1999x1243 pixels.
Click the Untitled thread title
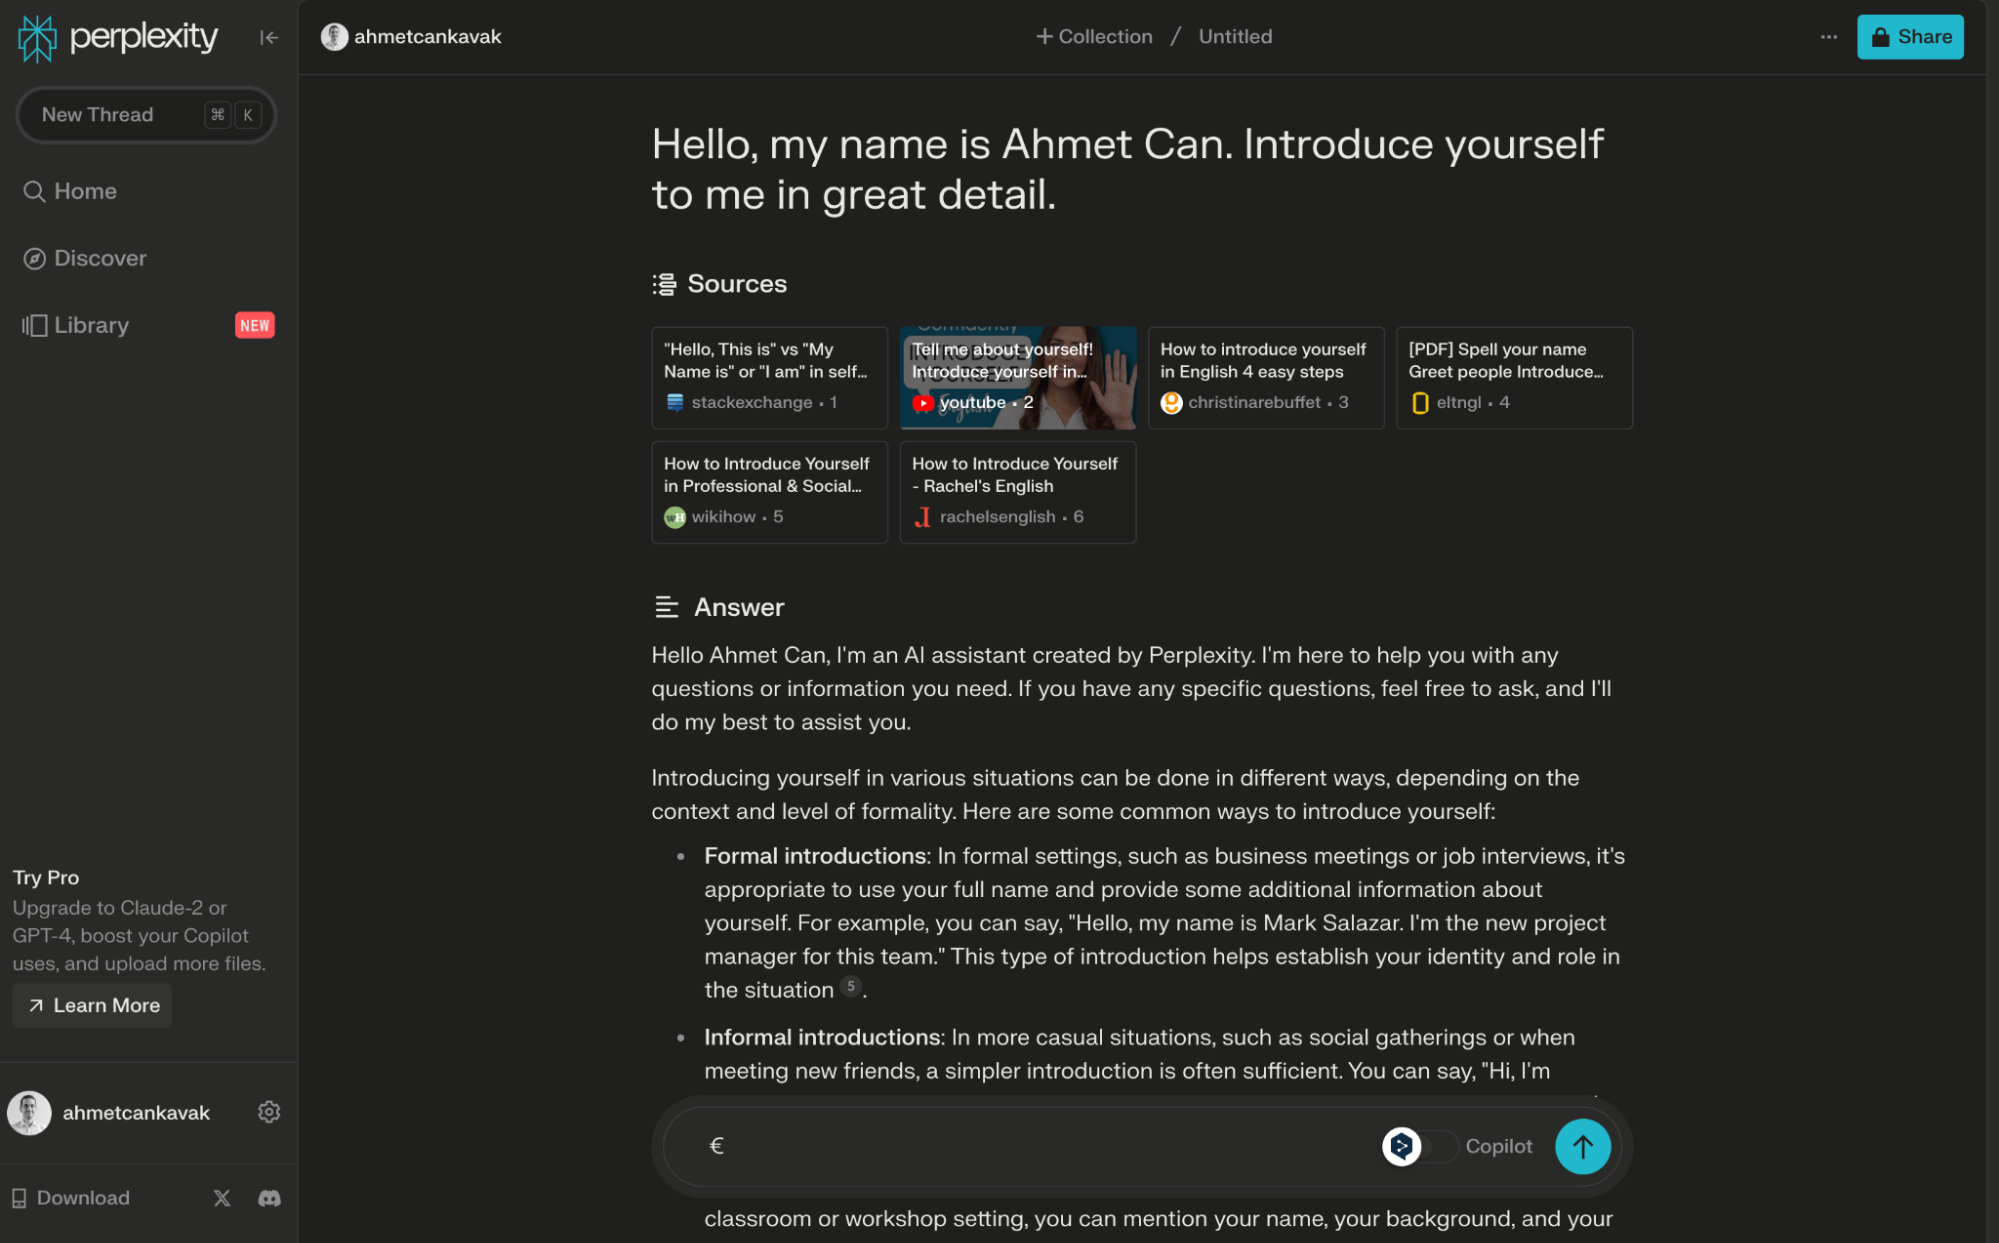[1235, 37]
